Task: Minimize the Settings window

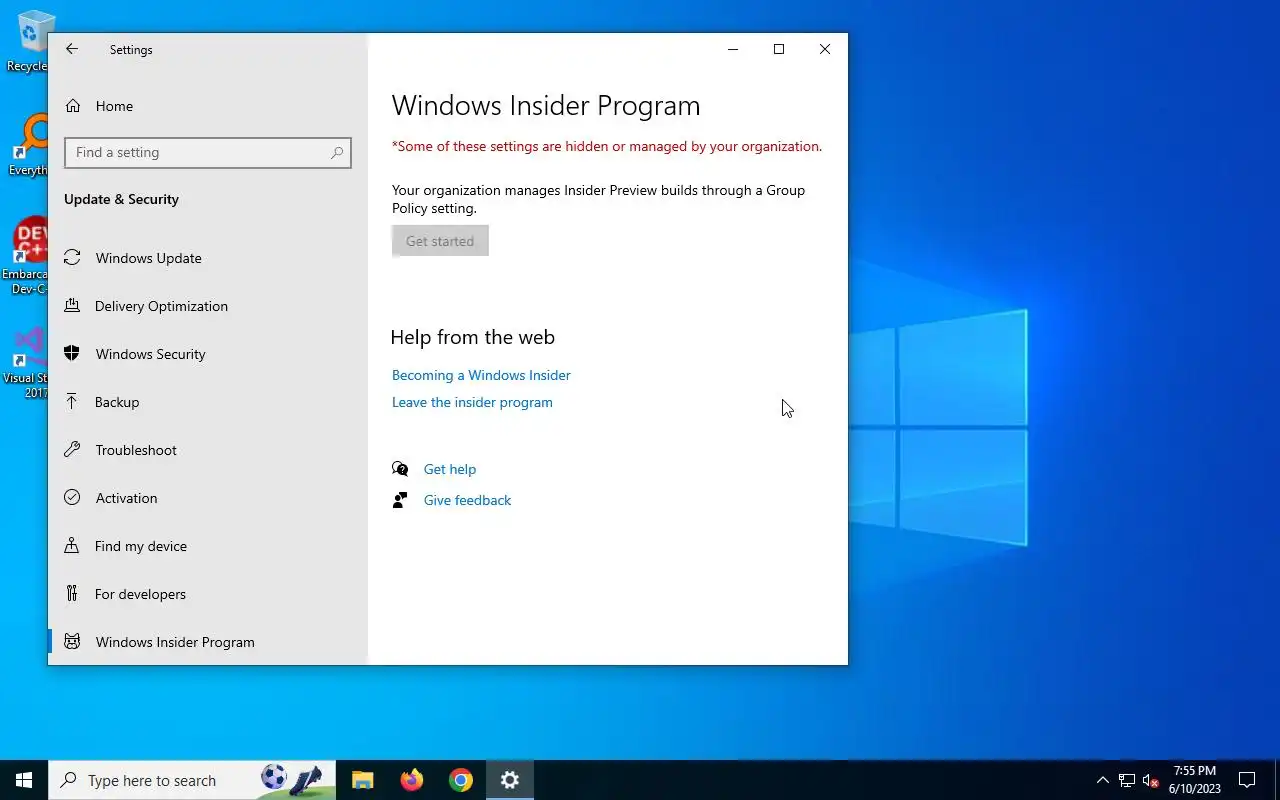Action: point(733,49)
